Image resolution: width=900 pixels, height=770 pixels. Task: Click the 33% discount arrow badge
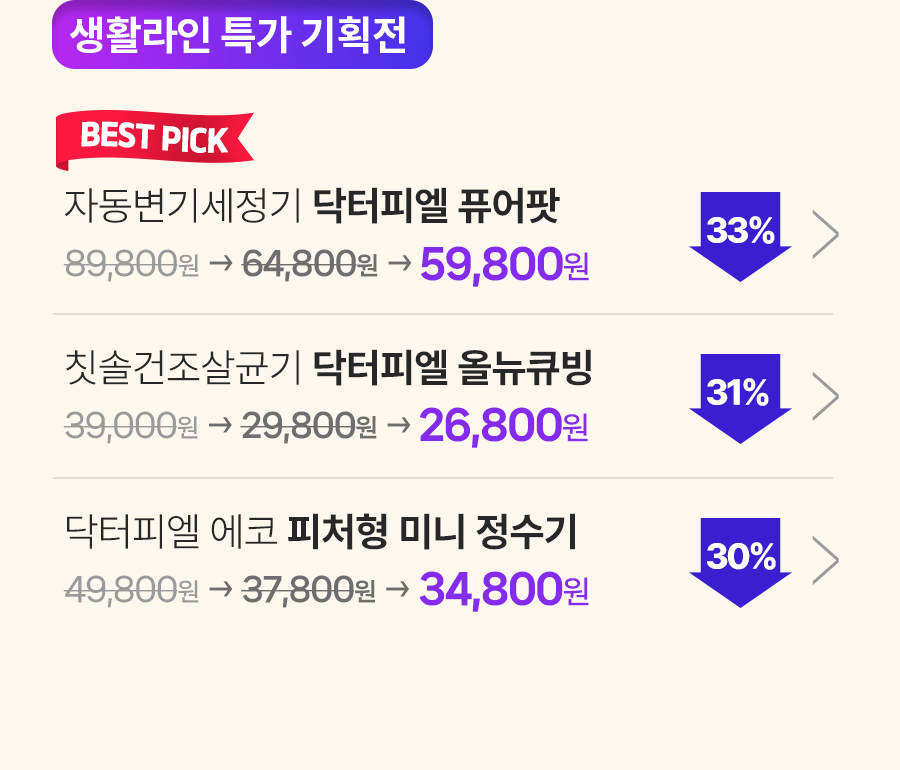pos(740,236)
